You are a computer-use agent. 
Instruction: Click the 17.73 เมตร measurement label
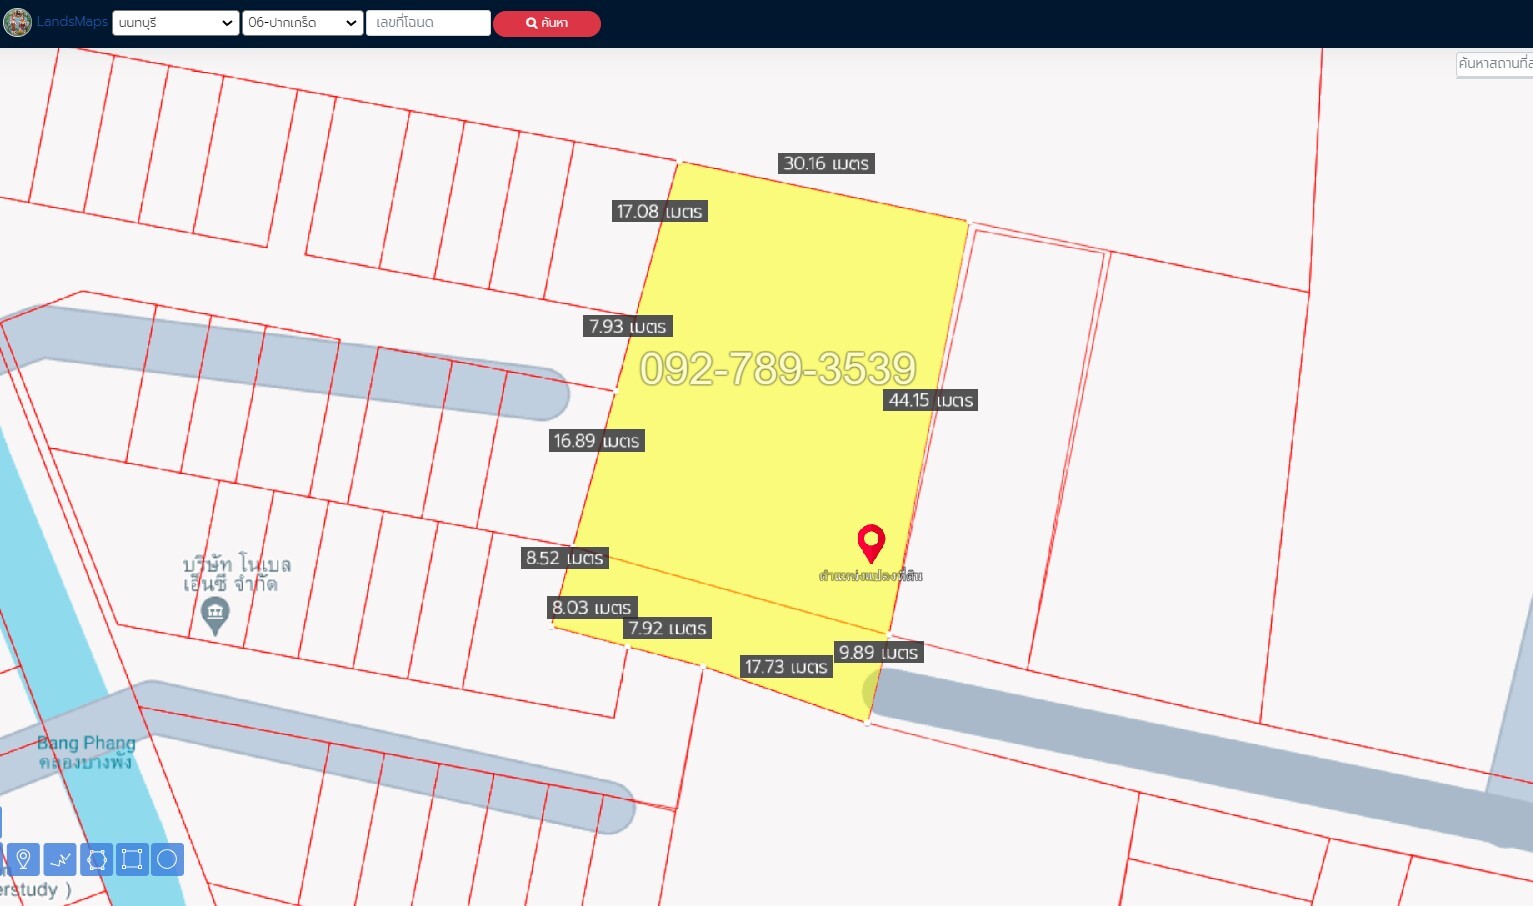pyautogui.click(x=785, y=667)
